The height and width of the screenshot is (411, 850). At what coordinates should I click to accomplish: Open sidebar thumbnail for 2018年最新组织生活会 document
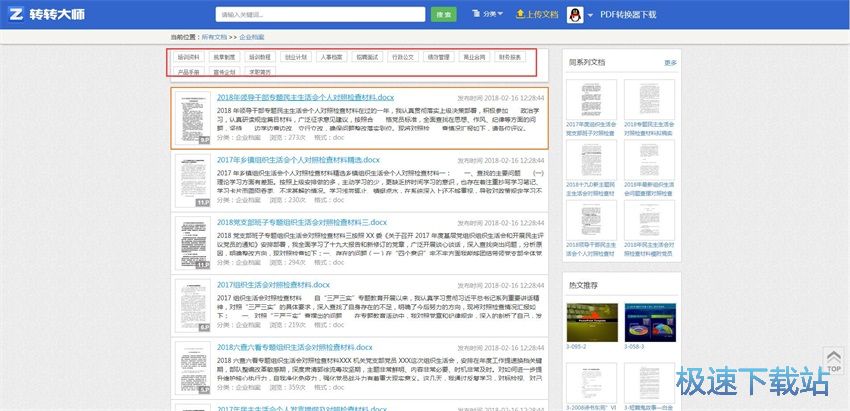(649, 160)
